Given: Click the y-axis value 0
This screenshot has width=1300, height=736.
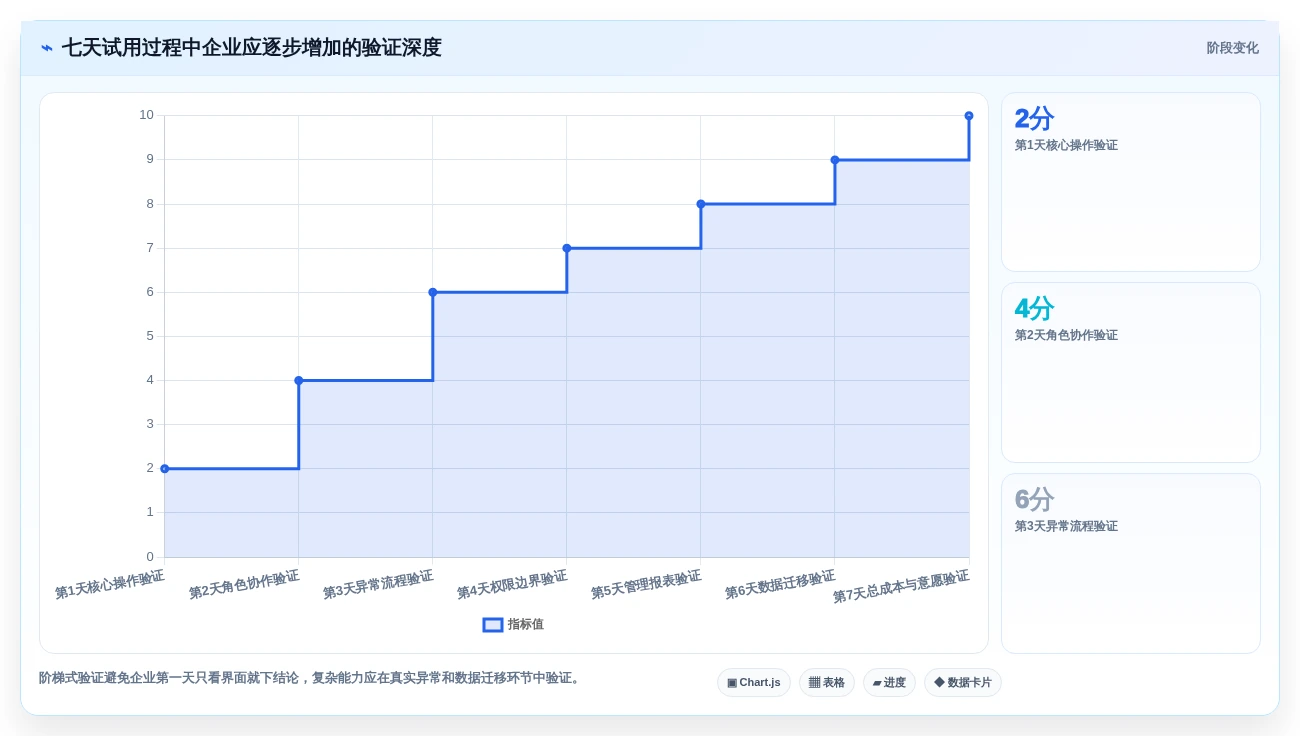Looking at the screenshot, I should tap(150, 557).
